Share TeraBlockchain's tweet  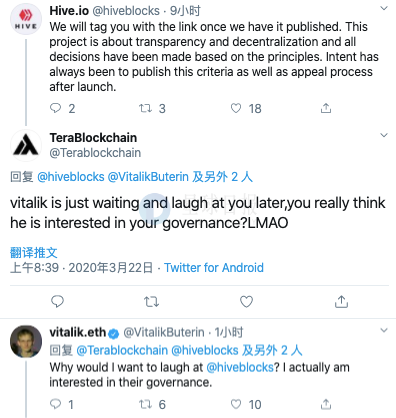pos(341,301)
